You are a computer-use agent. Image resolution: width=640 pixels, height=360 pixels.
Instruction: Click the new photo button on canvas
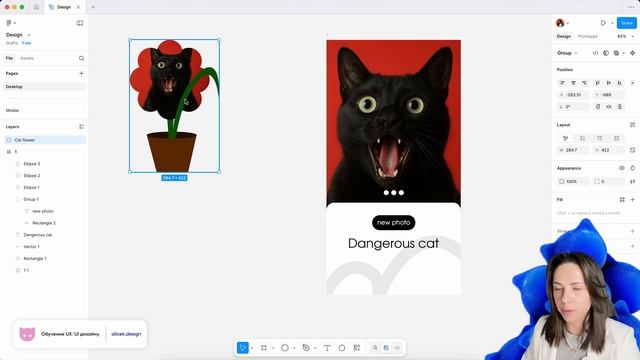(x=393, y=222)
